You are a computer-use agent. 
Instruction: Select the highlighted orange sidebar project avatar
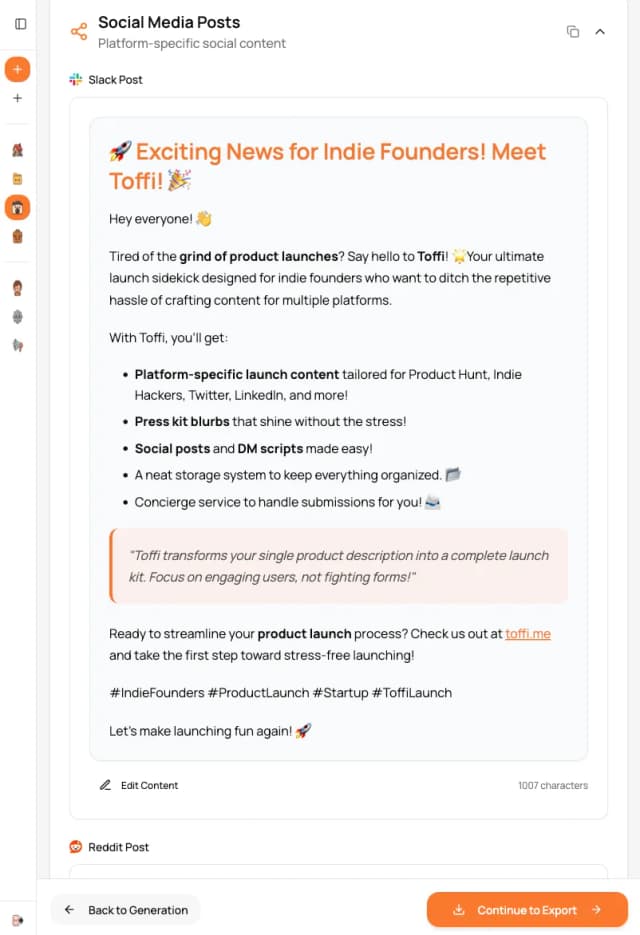click(17, 208)
